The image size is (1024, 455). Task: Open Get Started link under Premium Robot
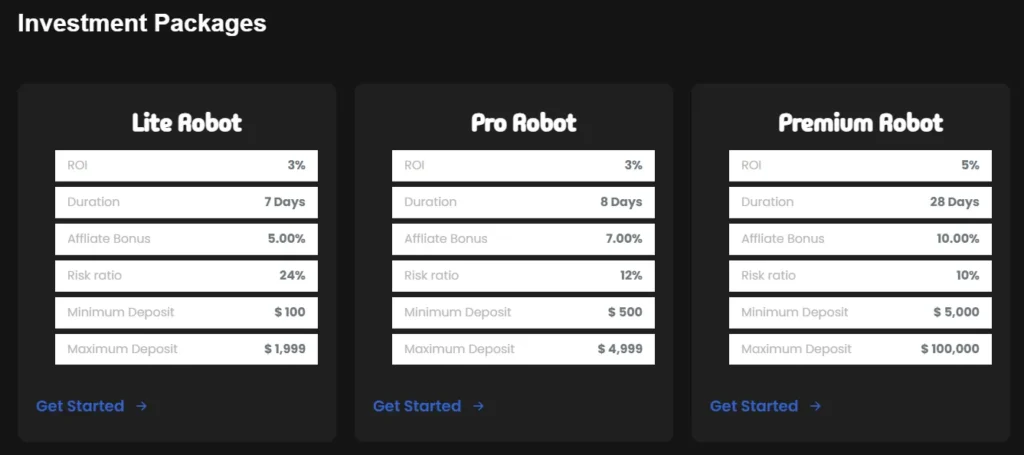[x=754, y=406]
